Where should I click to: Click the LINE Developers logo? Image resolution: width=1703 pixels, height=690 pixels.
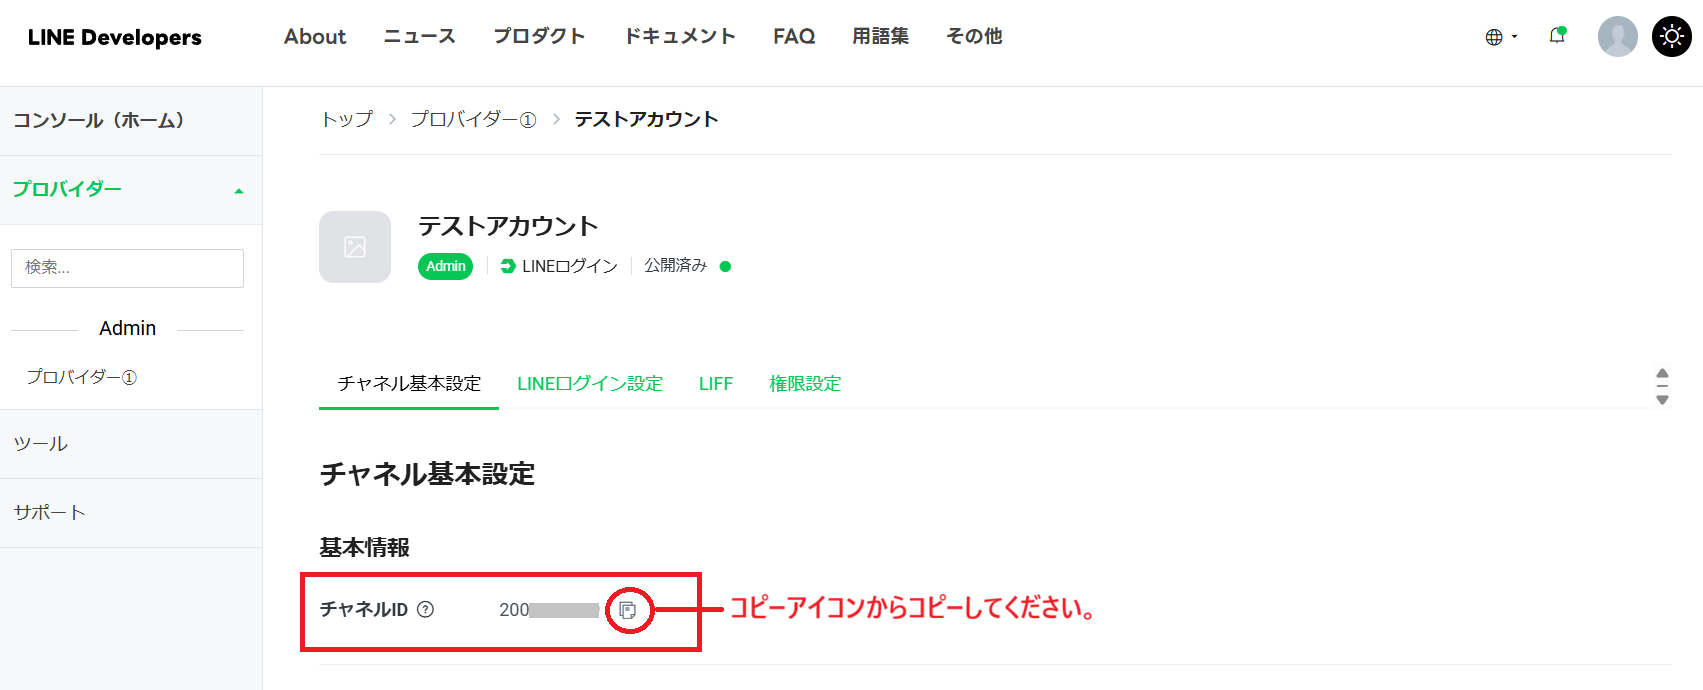click(115, 38)
